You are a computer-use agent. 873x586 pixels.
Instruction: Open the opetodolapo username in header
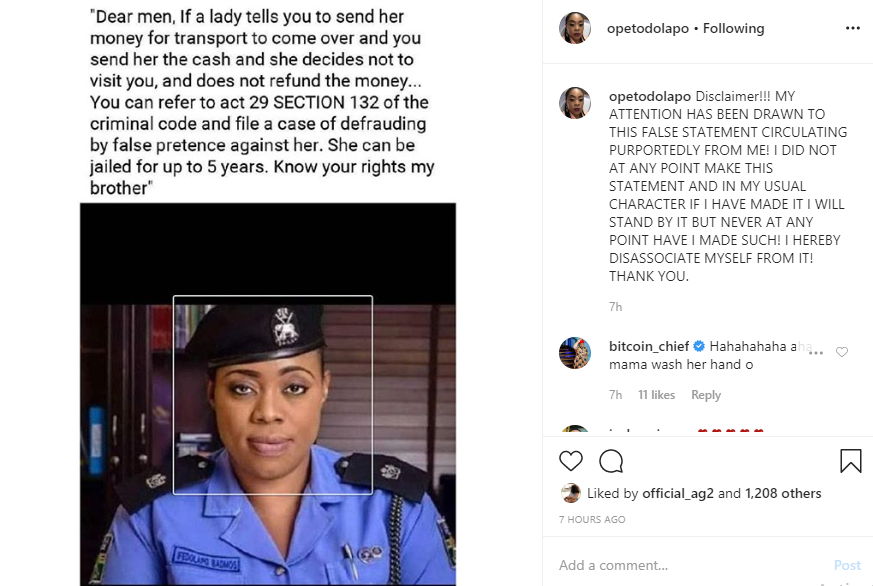(x=648, y=28)
